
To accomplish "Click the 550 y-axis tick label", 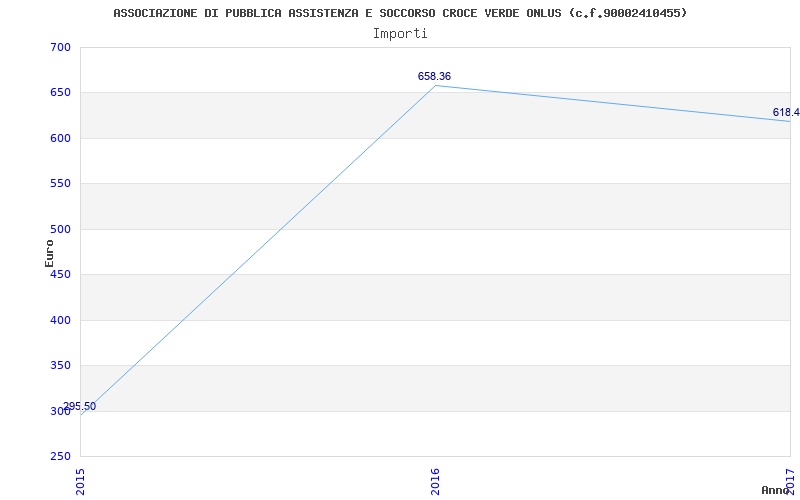I will (60, 184).
